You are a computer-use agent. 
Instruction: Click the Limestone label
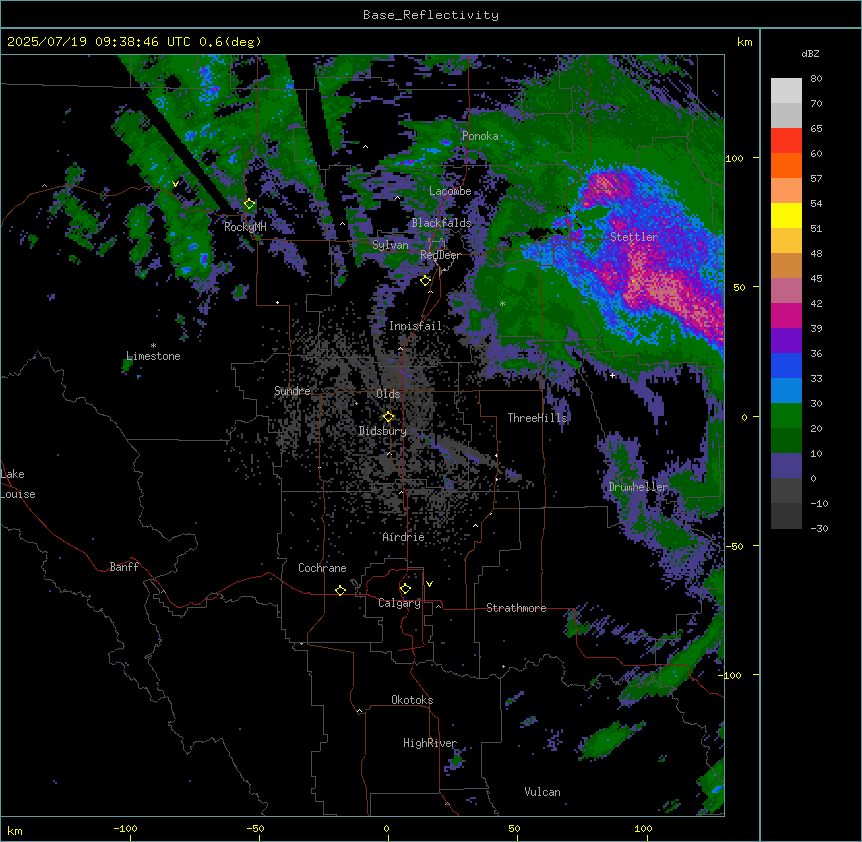point(153,356)
